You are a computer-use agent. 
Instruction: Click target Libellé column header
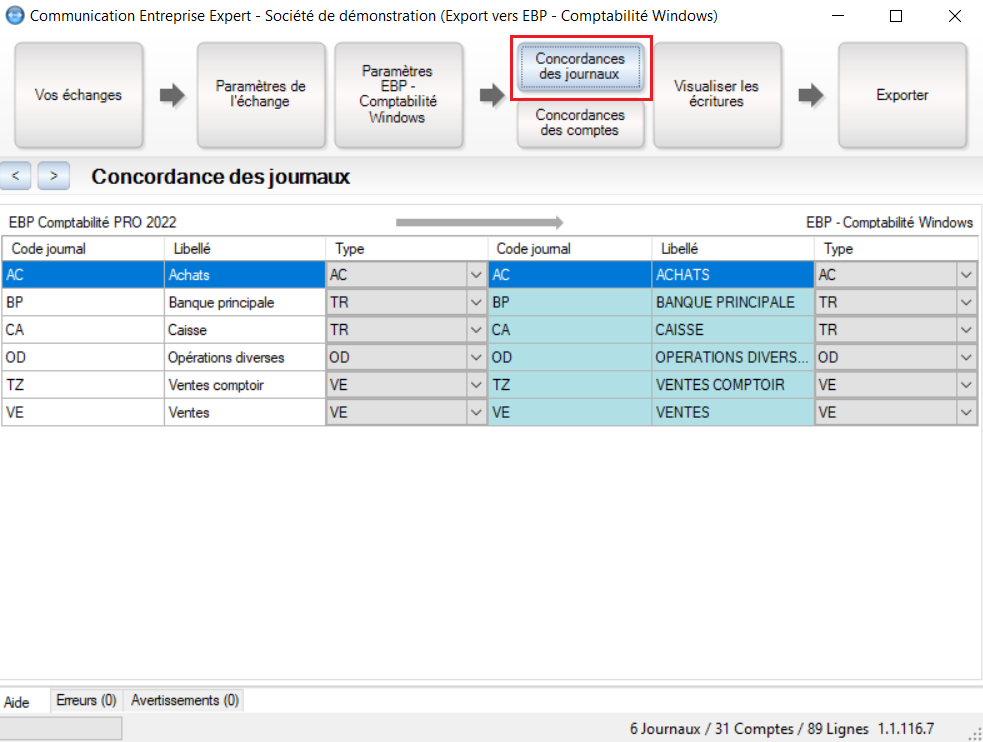(733, 249)
